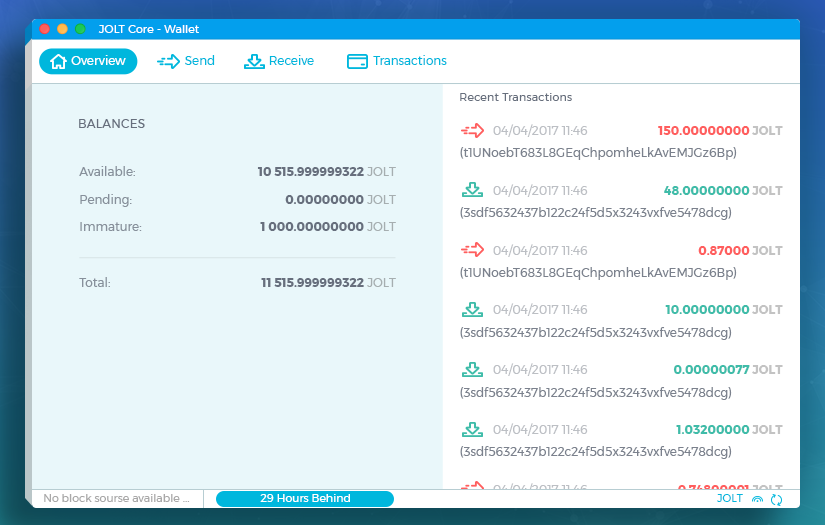825x525 pixels.
Task: Click the No block sourse available status text
Action: click(116, 498)
